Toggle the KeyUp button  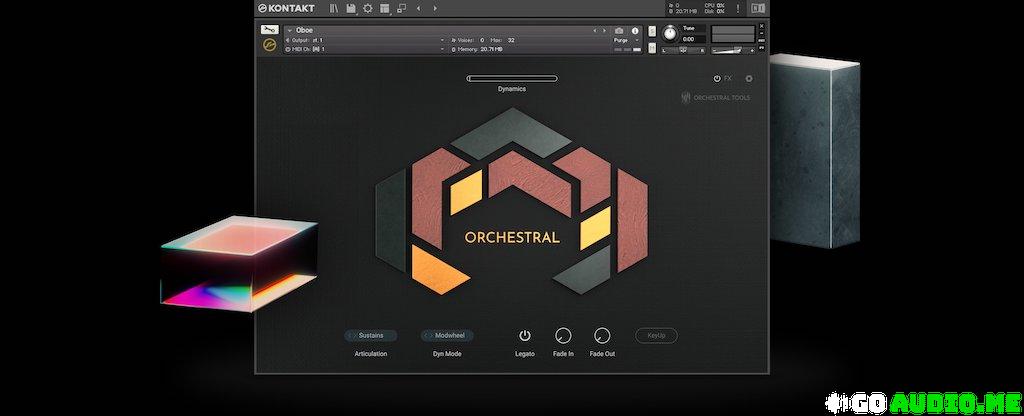pos(656,336)
